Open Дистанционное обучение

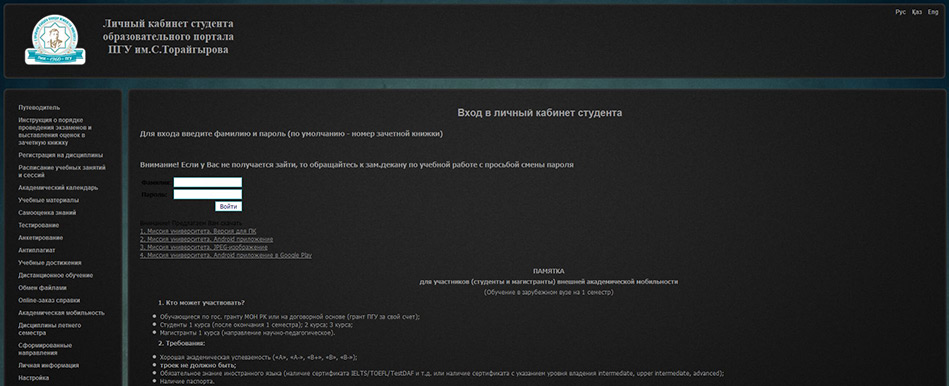56,275
